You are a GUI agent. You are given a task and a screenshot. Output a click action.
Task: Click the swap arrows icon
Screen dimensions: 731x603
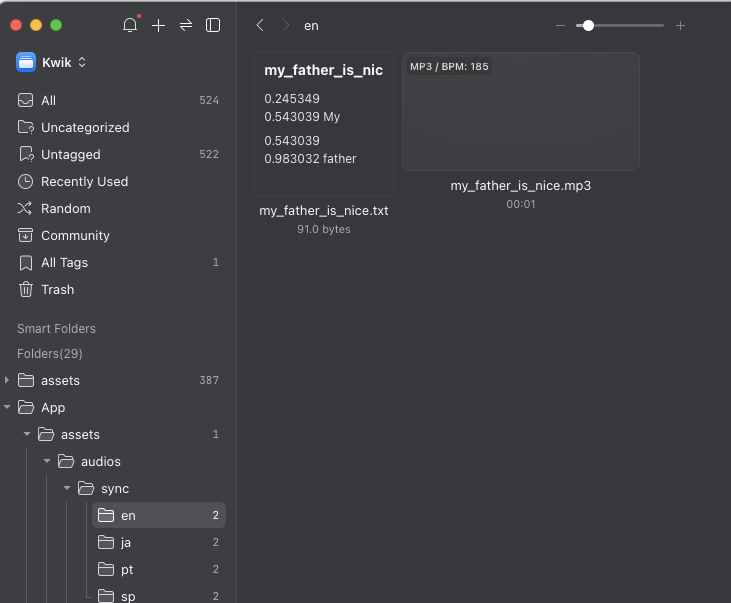186,25
